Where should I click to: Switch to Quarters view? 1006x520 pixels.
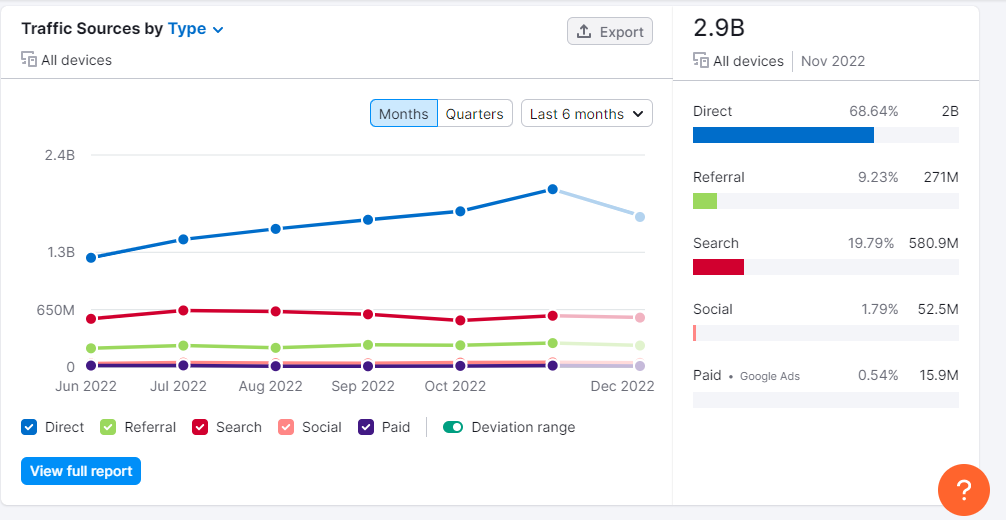click(x=475, y=114)
